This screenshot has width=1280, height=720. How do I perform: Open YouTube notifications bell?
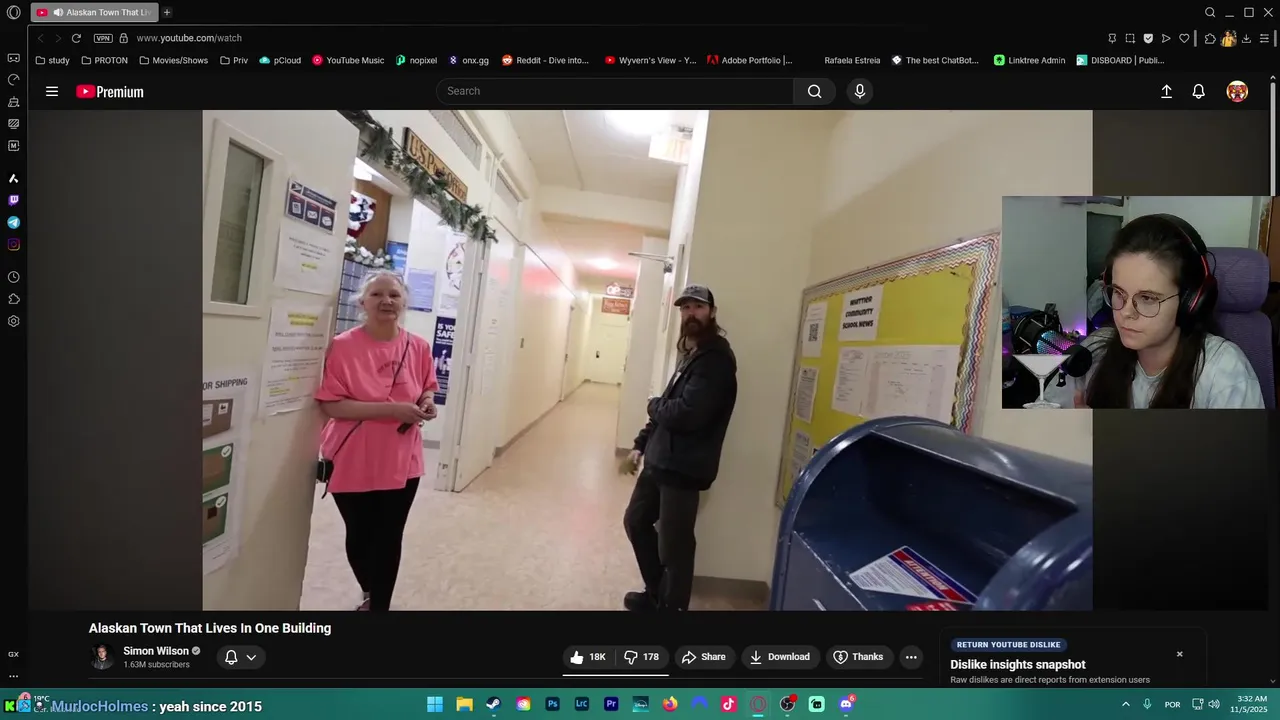(x=1198, y=91)
